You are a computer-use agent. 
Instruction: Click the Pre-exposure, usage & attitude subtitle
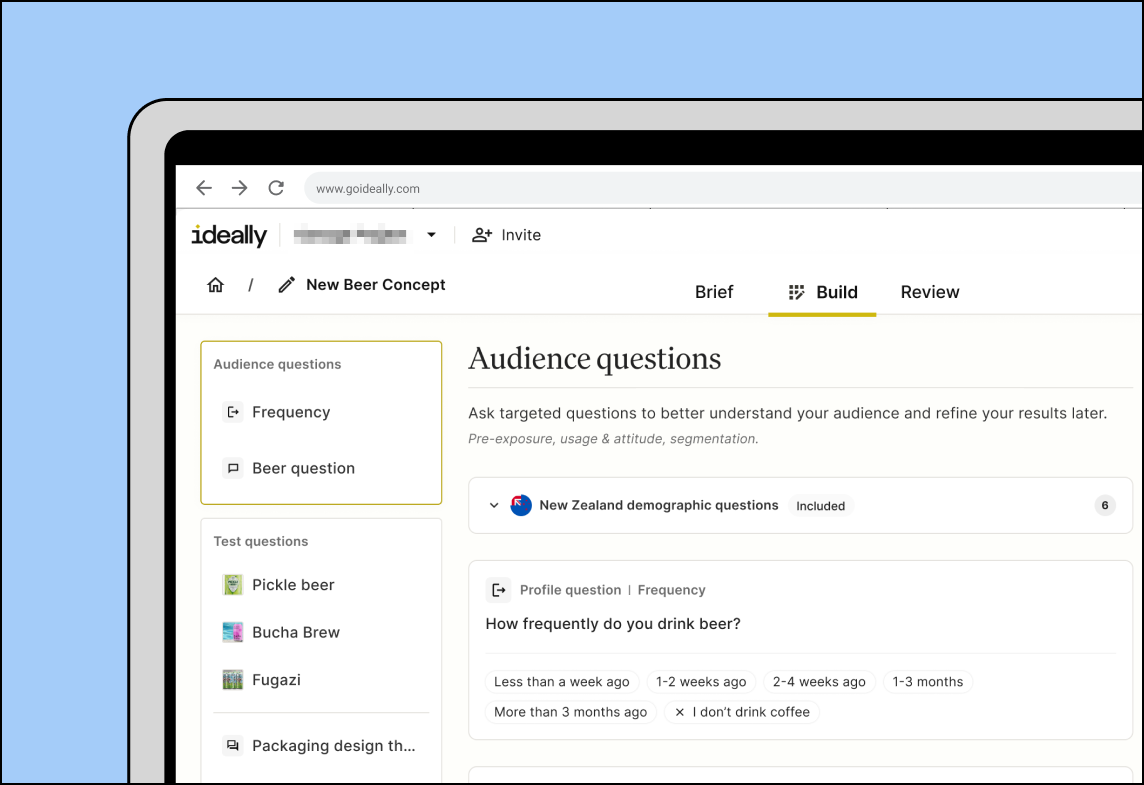pos(614,438)
